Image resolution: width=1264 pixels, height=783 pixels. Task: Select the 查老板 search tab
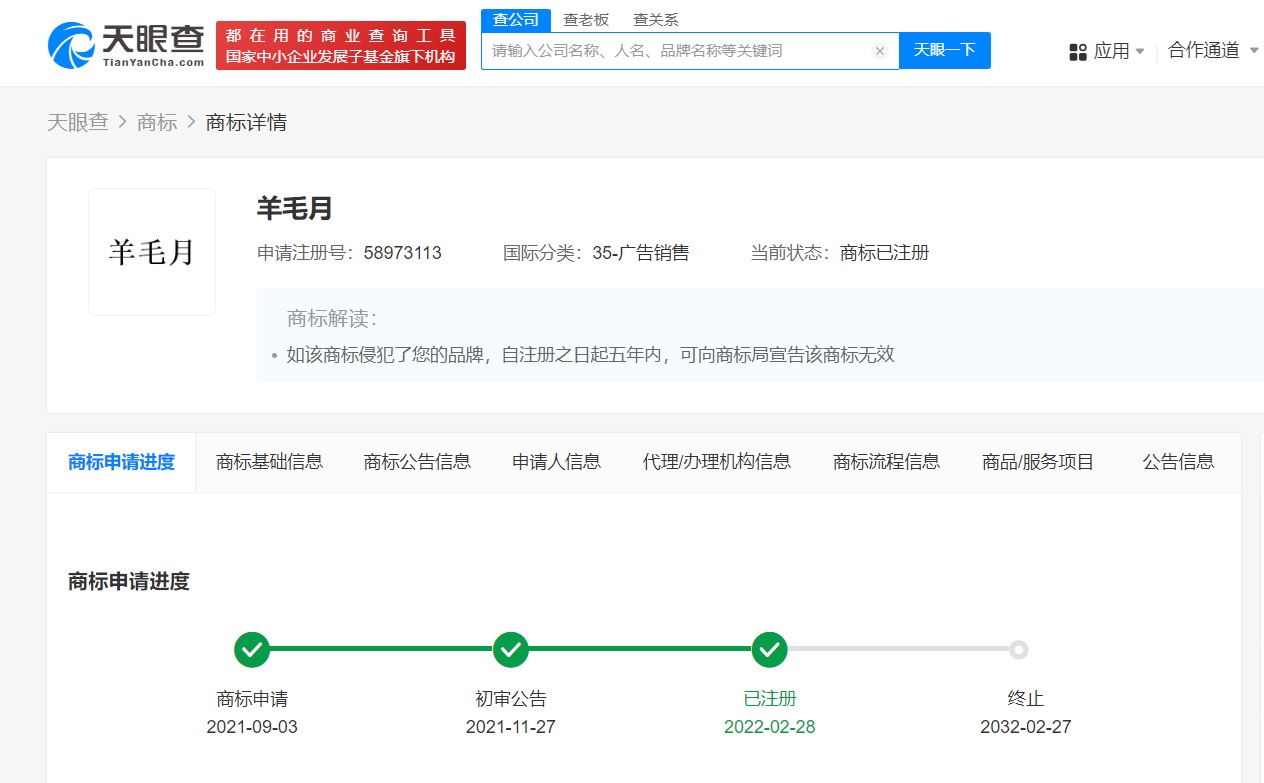click(x=585, y=20)
